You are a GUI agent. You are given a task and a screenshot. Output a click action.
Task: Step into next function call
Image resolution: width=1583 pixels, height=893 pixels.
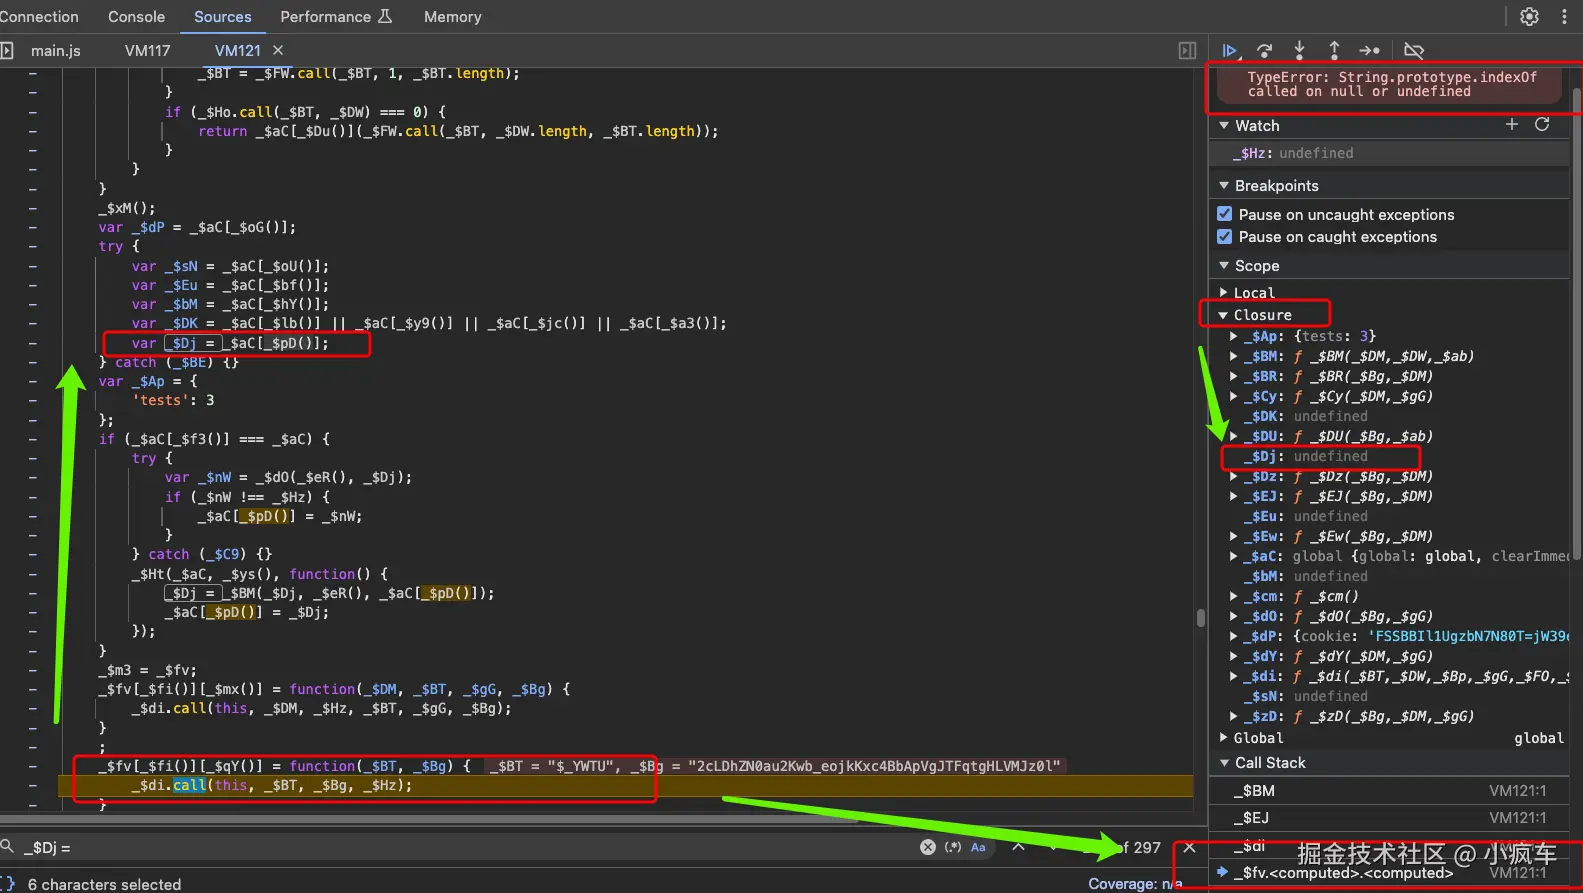[1299, 50]
